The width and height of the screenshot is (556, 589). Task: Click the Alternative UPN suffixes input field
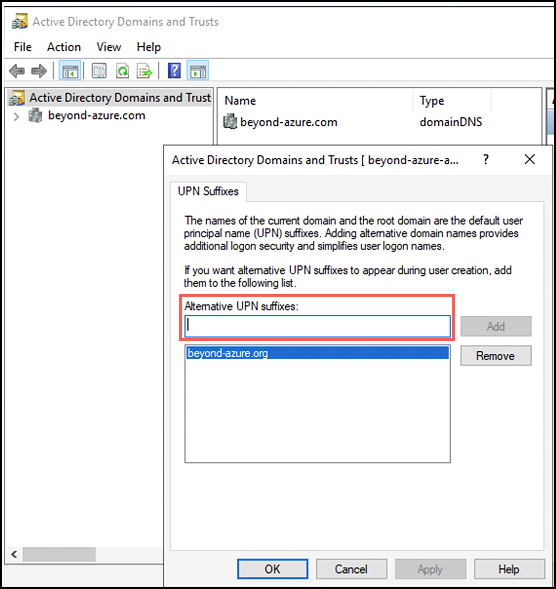(x=317, y=326)
